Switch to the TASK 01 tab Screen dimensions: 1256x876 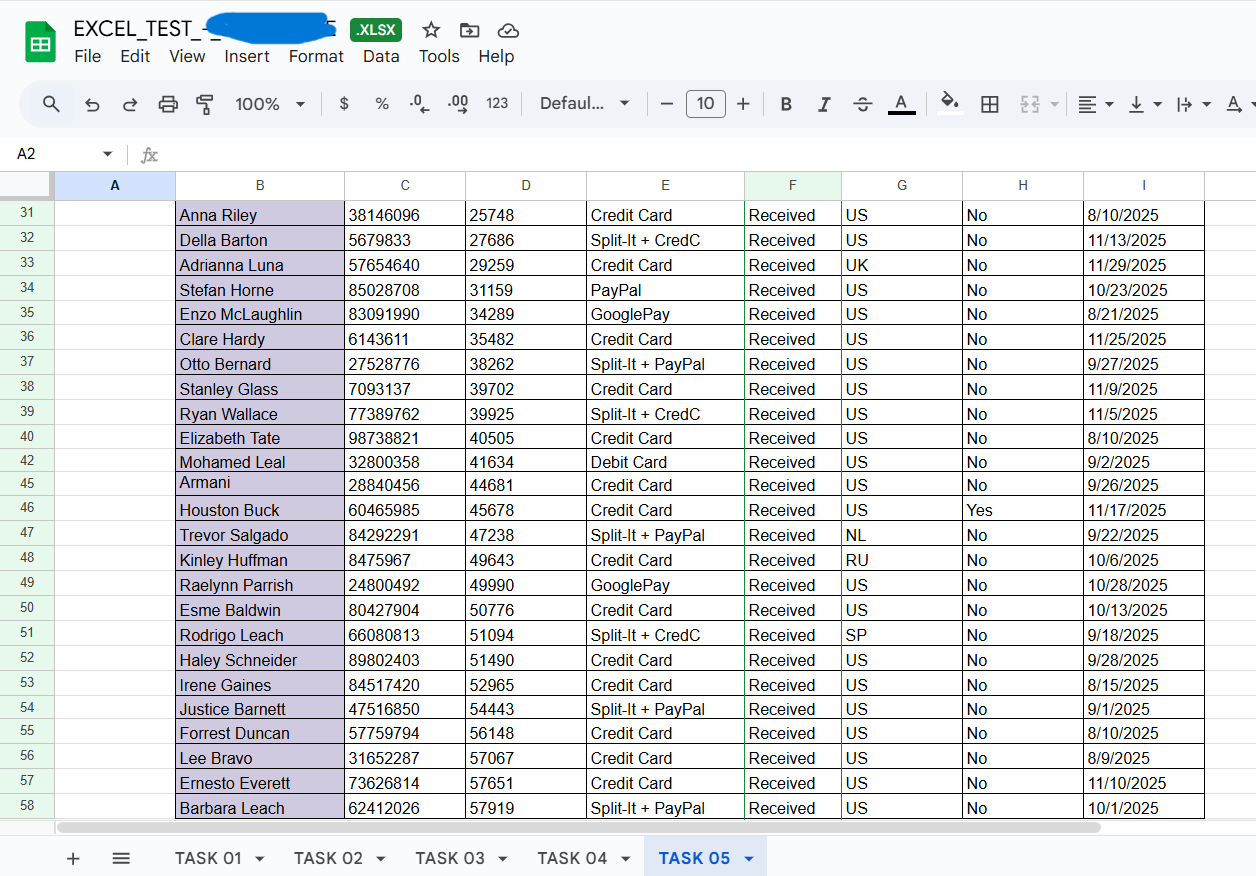[219, 858]
